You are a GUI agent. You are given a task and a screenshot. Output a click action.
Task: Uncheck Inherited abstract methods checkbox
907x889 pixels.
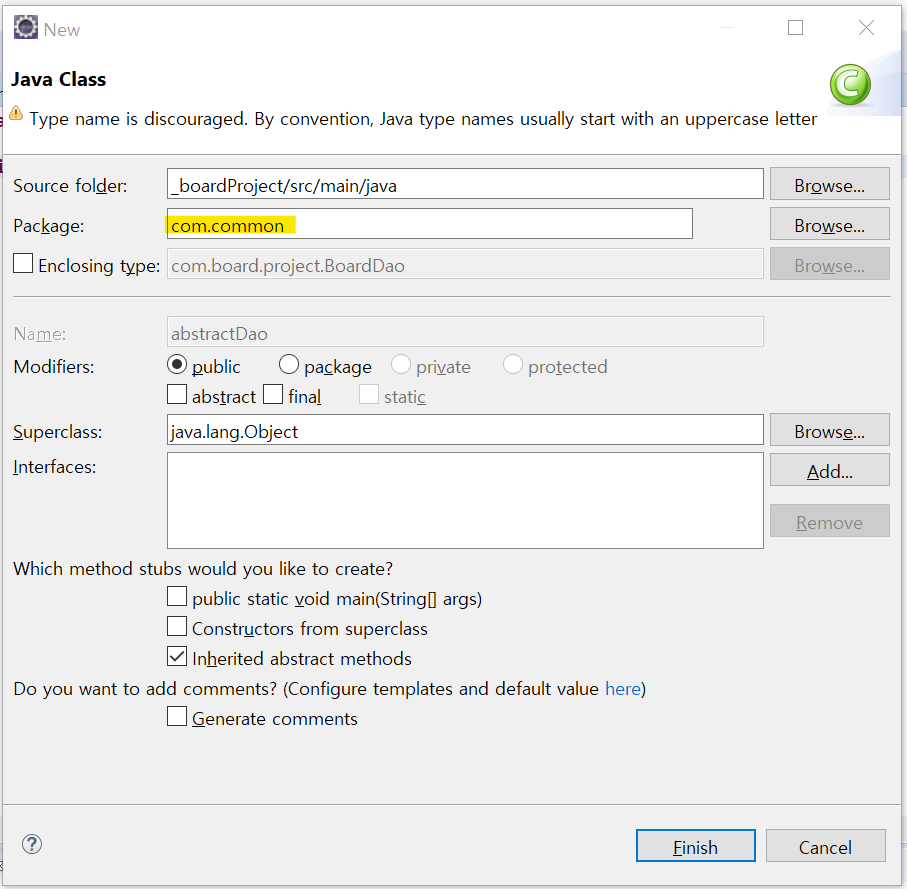click(x=177, y=656)
